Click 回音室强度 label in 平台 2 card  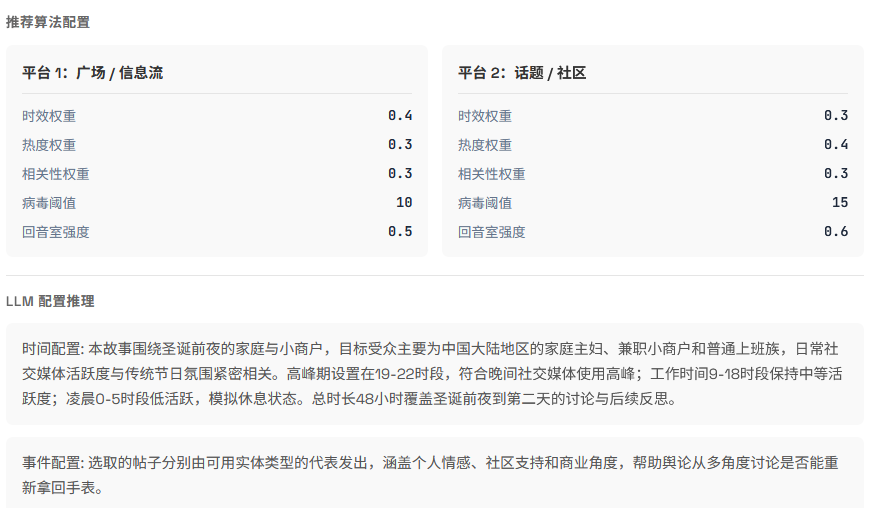pos(492,232)
